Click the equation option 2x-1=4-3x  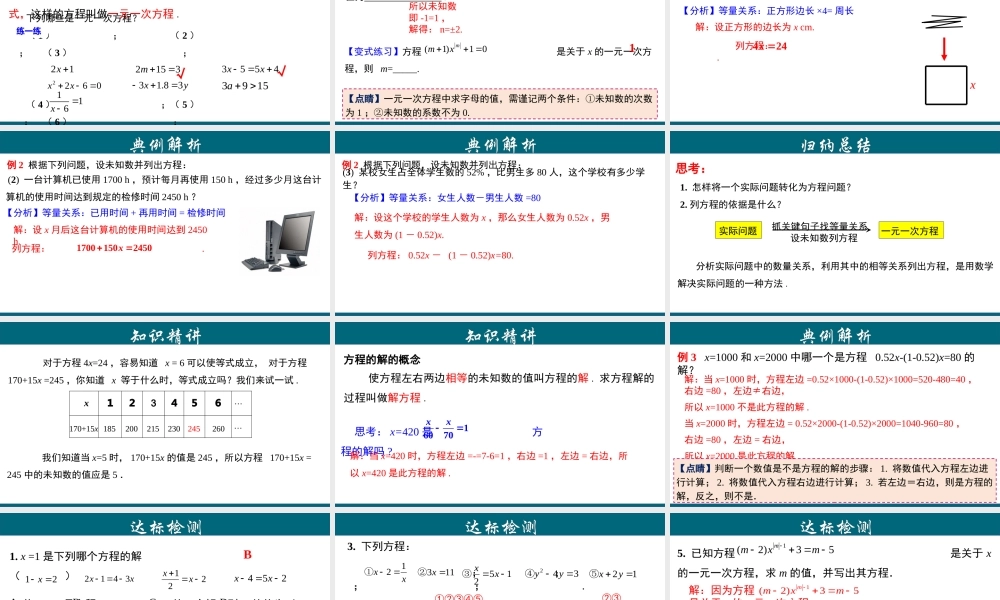click(109, 579)
